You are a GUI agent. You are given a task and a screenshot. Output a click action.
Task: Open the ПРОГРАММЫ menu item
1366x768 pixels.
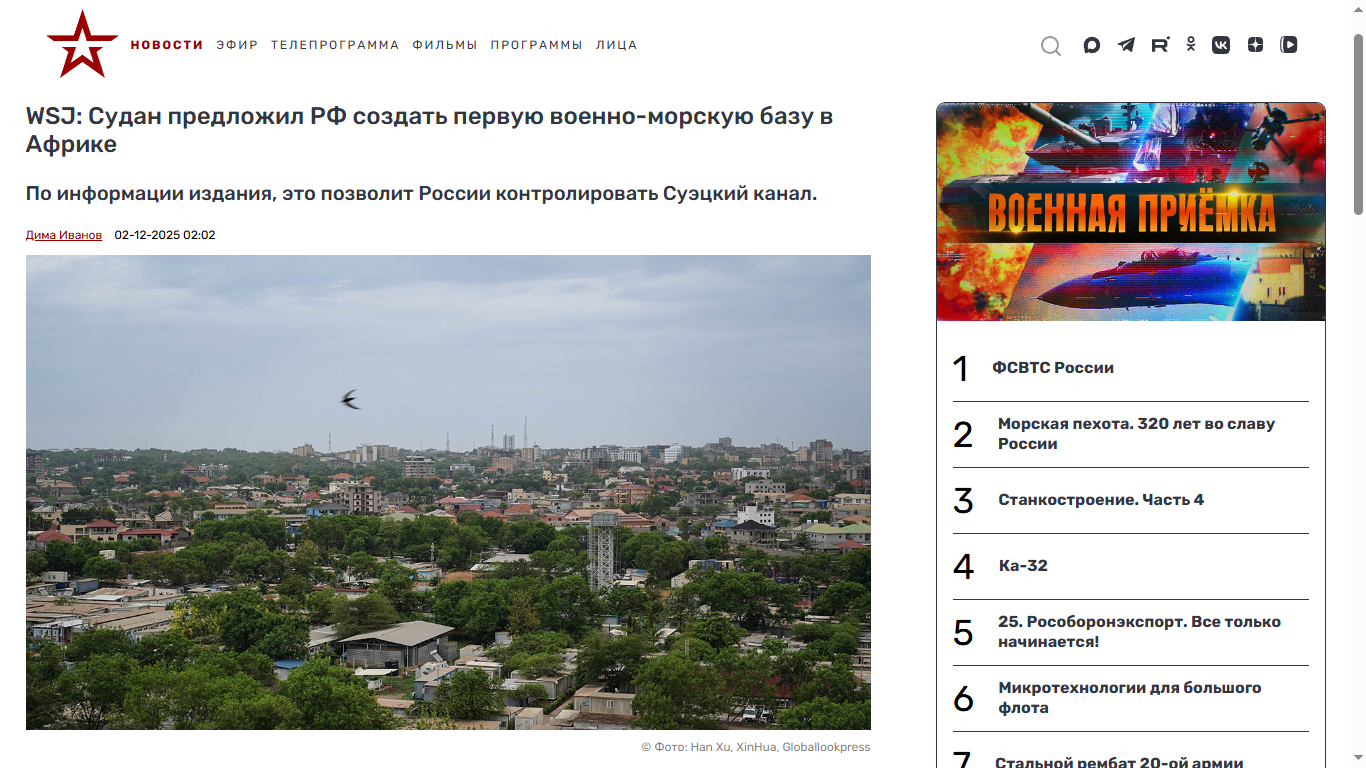[x=536, y=45]
